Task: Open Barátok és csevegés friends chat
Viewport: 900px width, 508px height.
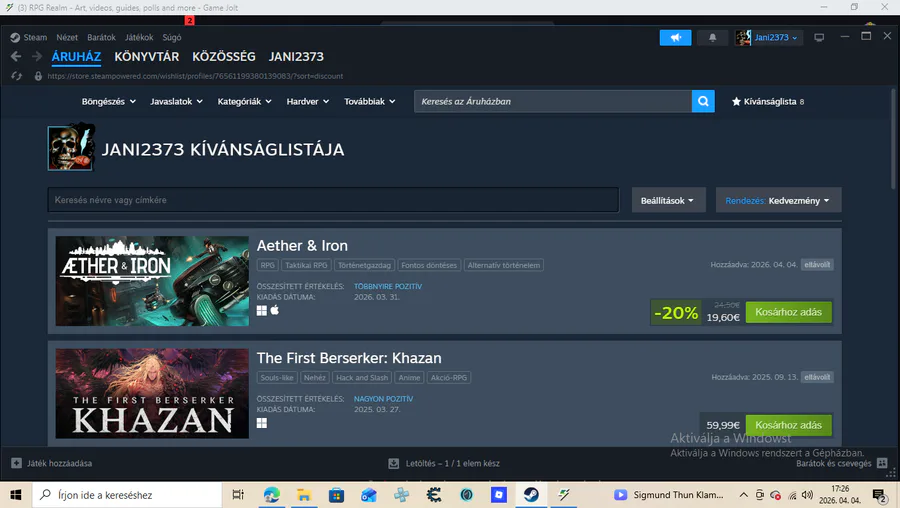Action: point(841,463)
